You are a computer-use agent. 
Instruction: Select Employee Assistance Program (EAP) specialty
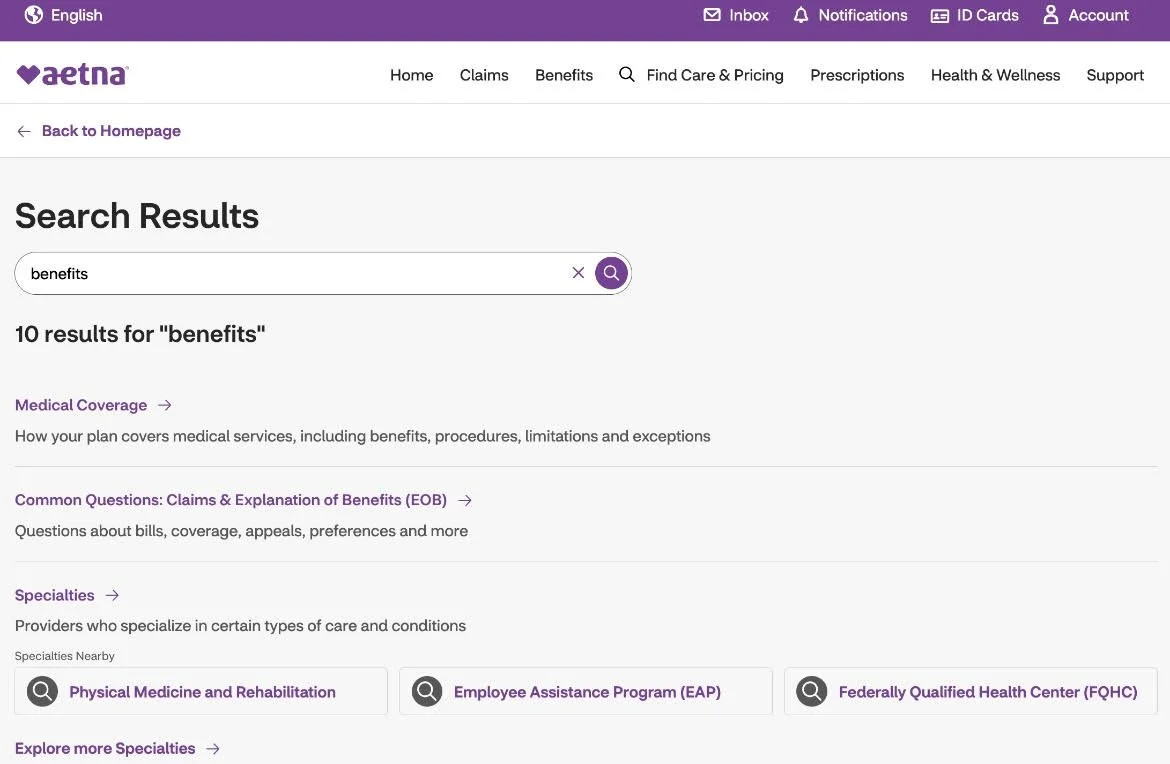point(587,692)
